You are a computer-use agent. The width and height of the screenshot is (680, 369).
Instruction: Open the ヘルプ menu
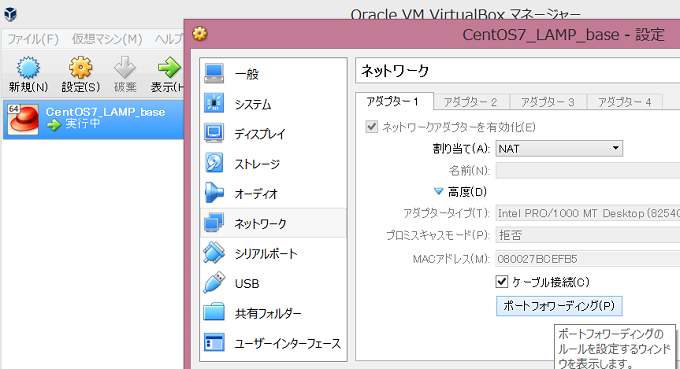pos(169,39)
